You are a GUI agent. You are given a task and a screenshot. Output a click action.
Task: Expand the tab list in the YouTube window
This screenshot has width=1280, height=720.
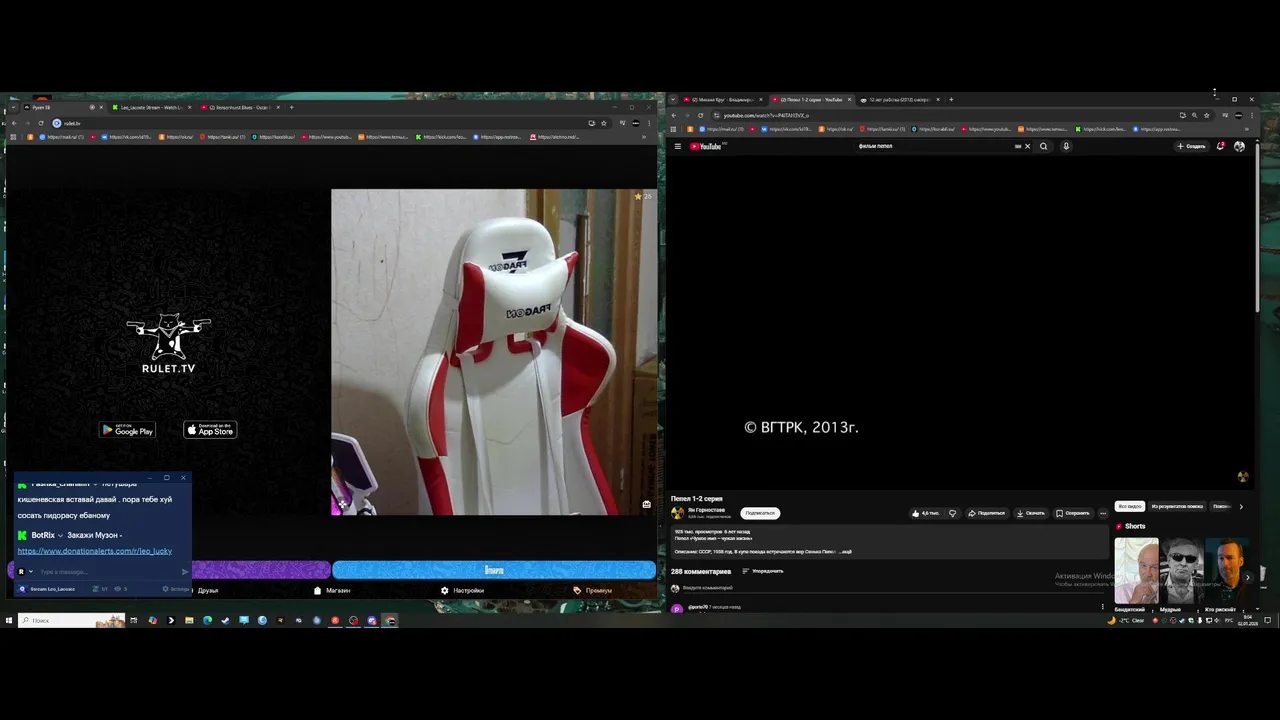673,100
